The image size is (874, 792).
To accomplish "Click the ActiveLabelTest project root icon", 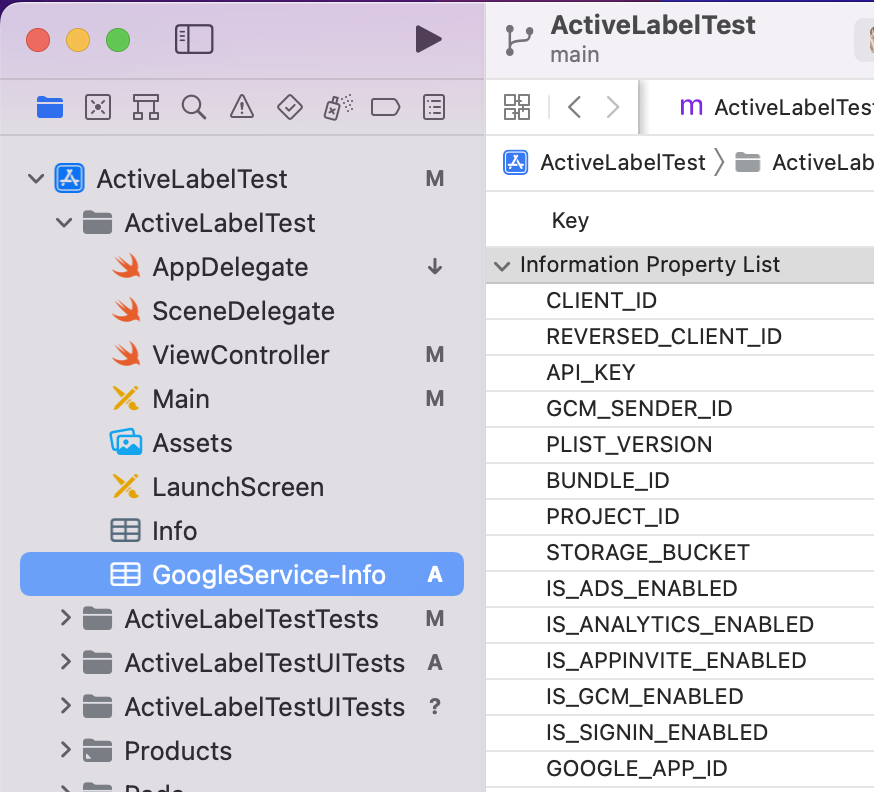I will (x=70, y=178).
